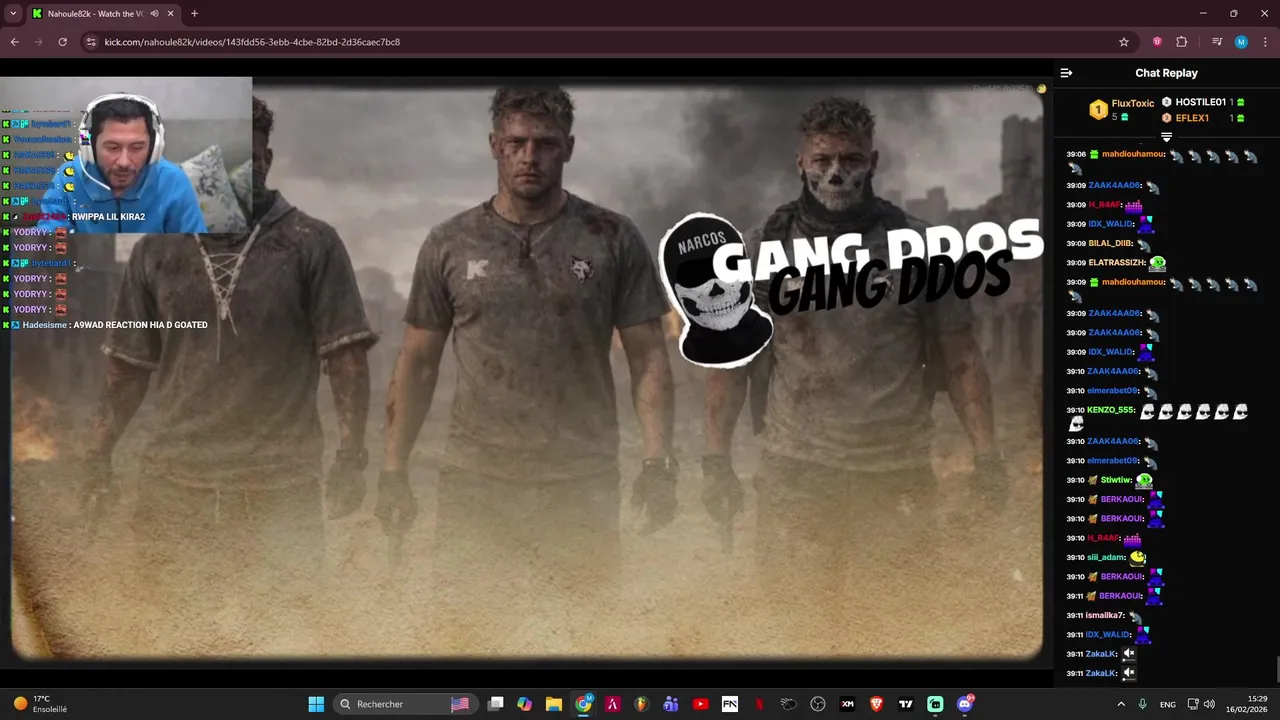Click username Sttwtiw in chat
This screenshot has width=1280, height=720.
[x=1116, y=480]
